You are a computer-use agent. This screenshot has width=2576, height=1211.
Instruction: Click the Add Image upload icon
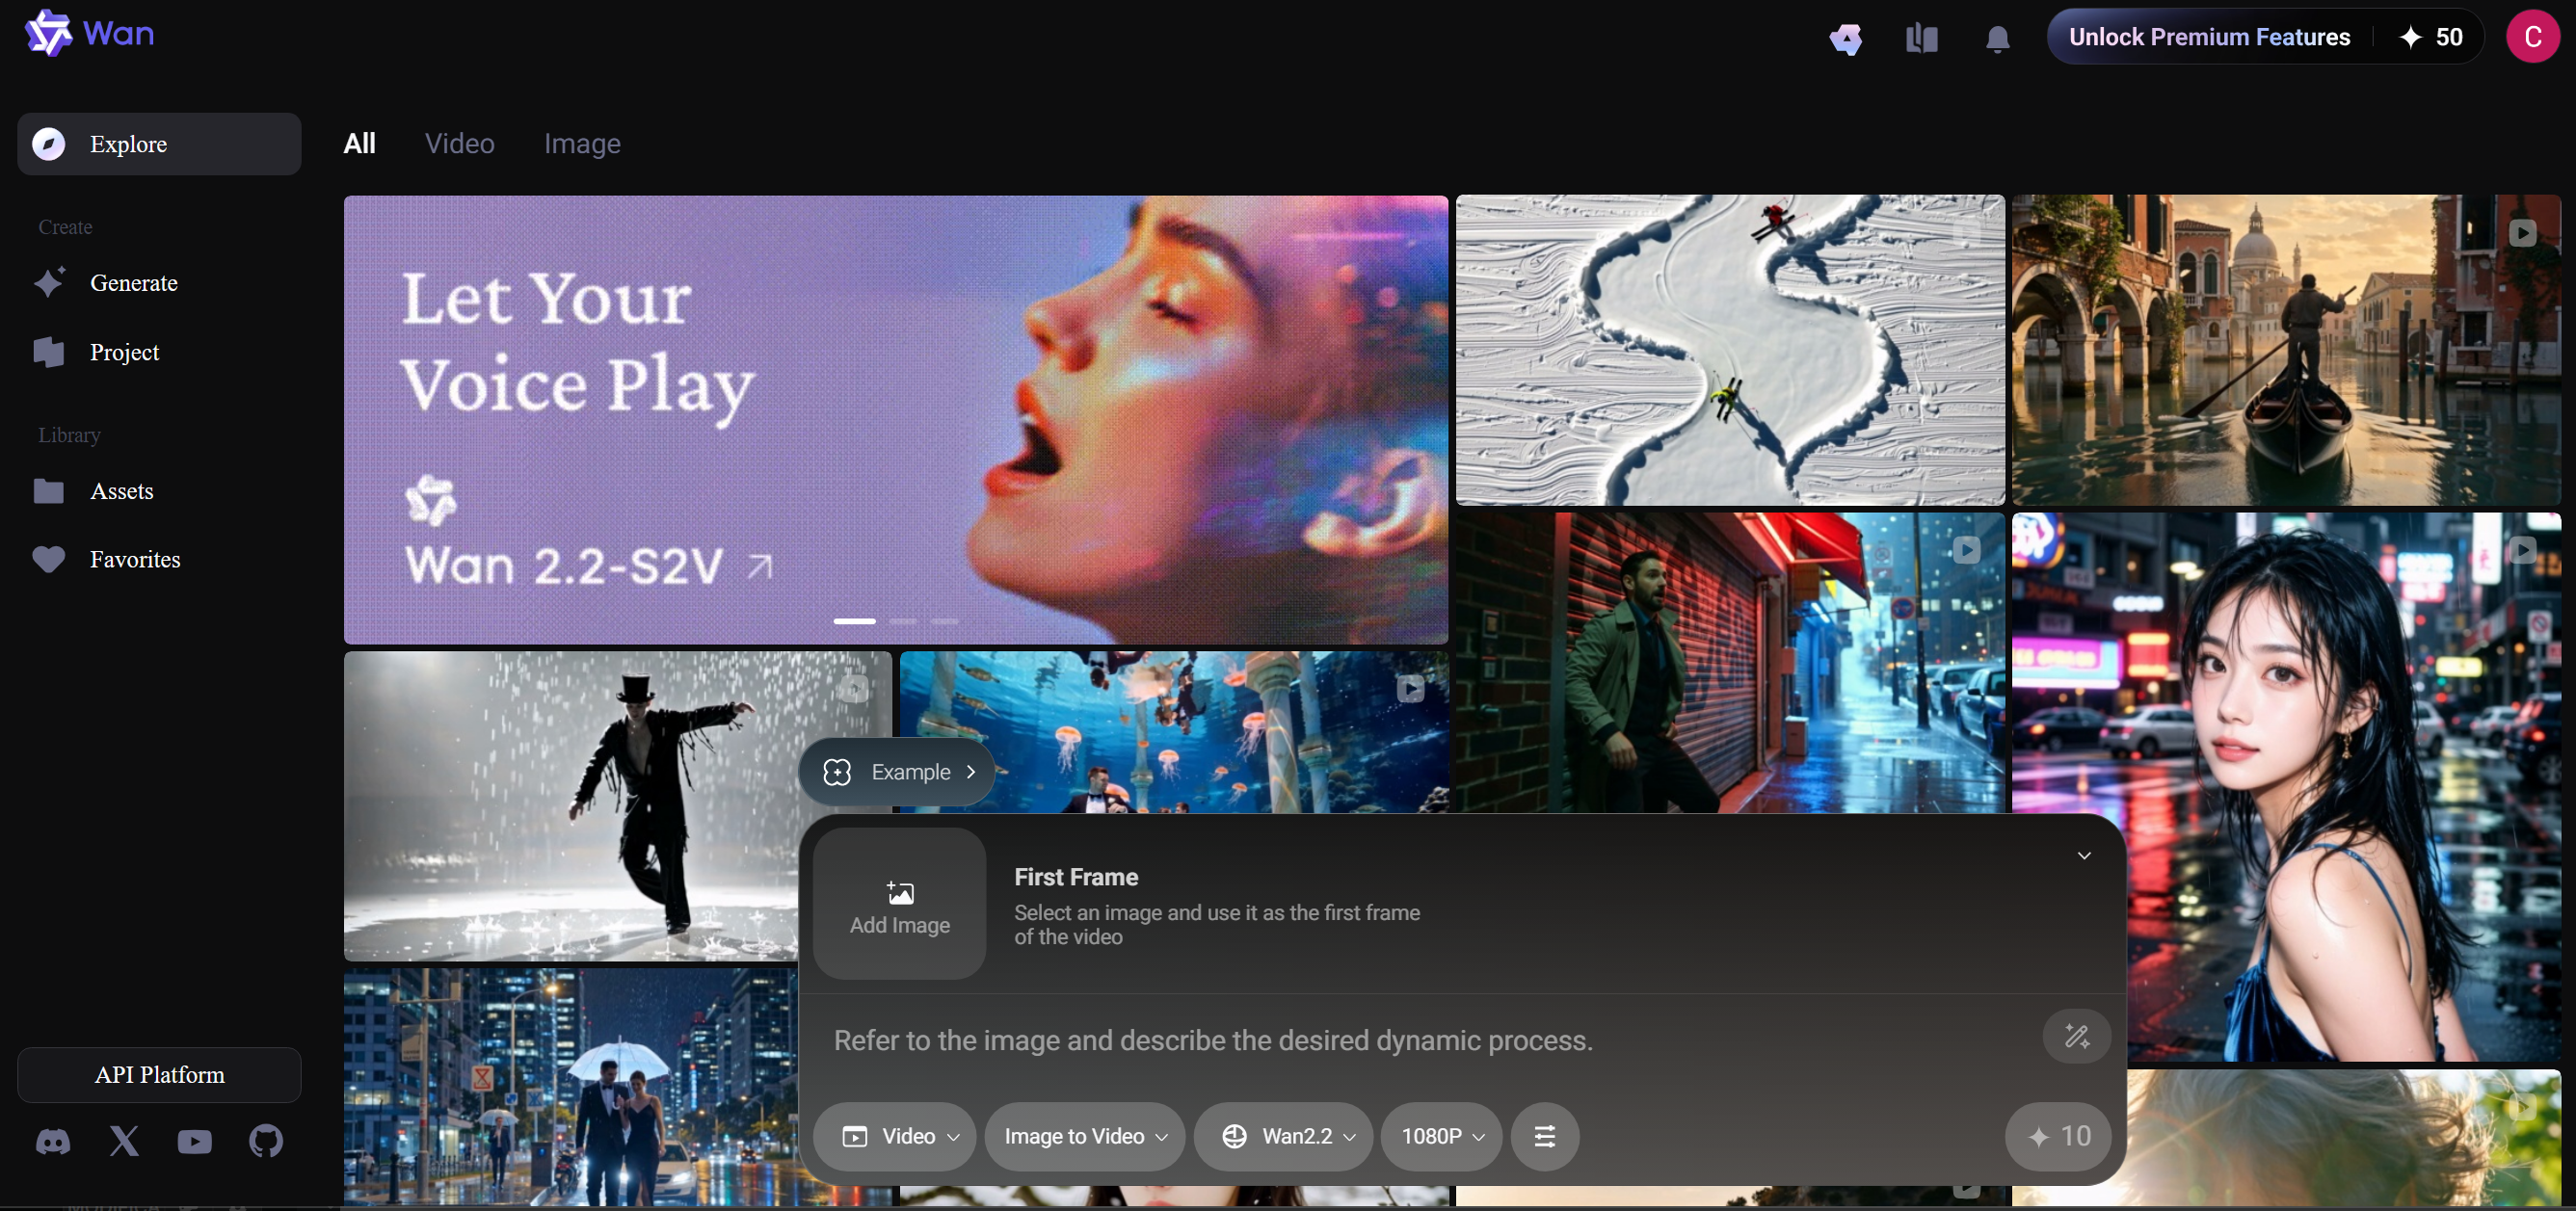pos(900,892)
